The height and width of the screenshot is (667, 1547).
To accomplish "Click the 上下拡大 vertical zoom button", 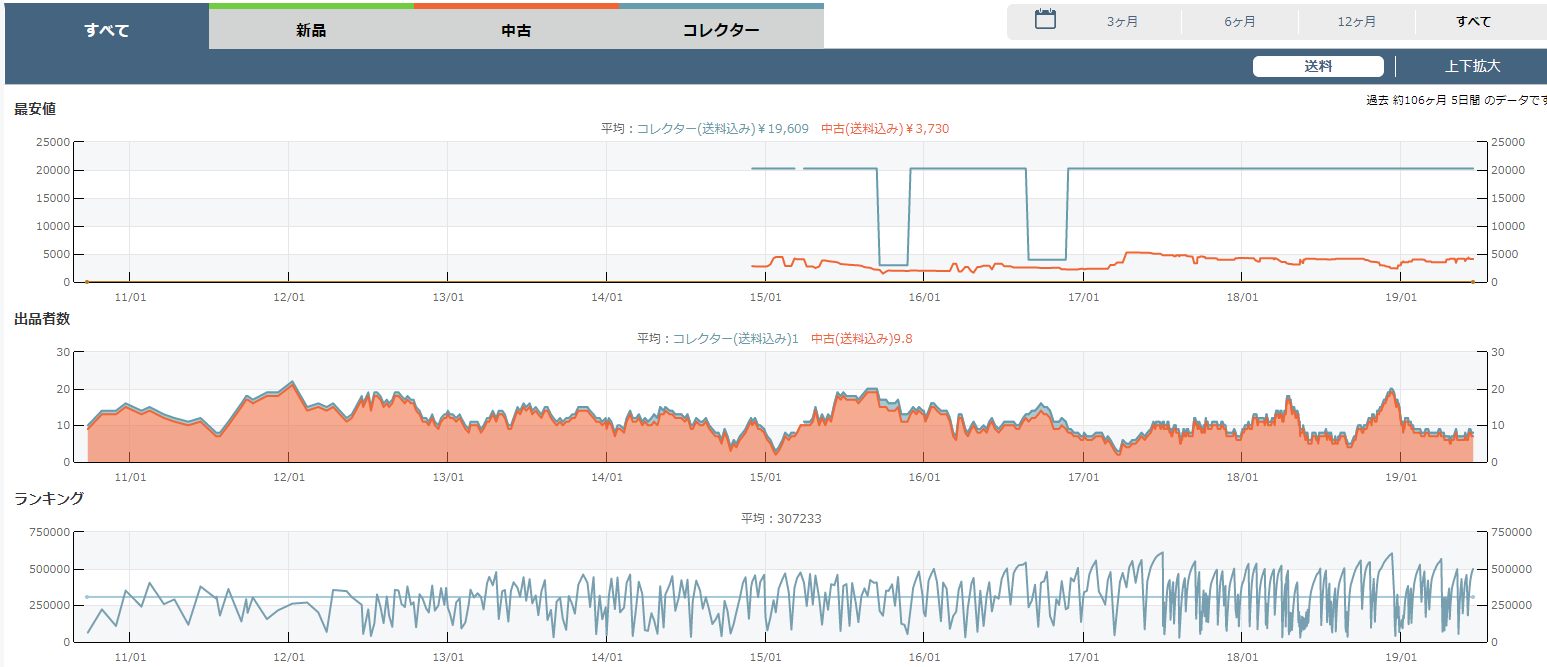I will (x=1472, y=66).
